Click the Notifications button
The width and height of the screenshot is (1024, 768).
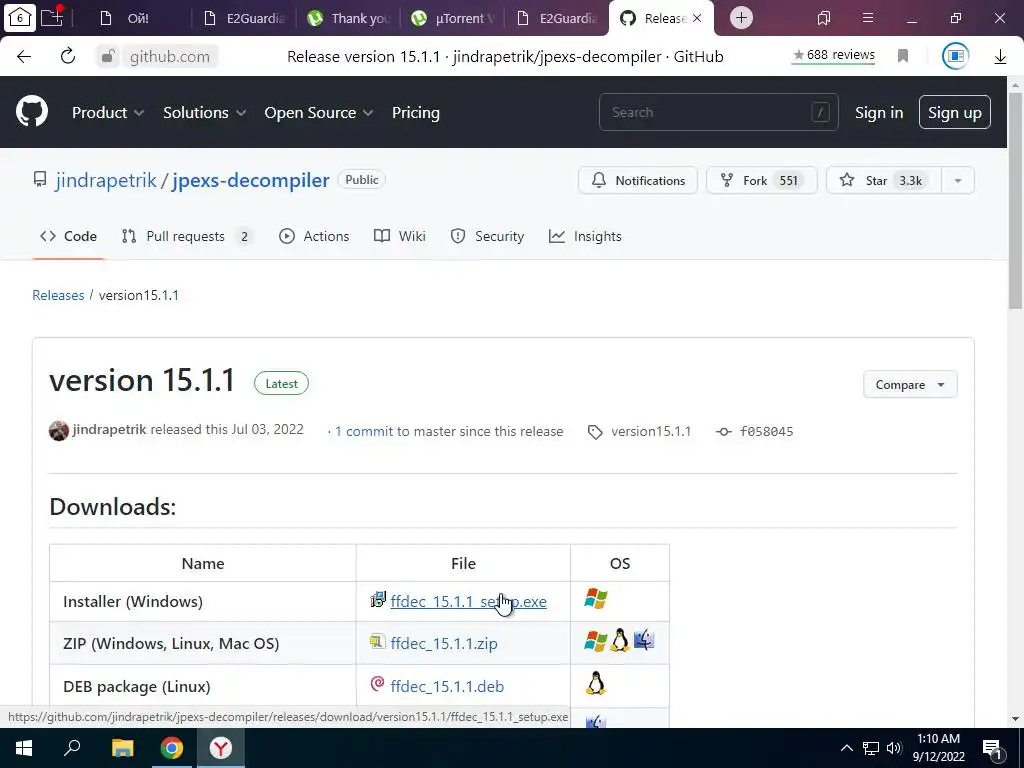click(x=638, y=180)
